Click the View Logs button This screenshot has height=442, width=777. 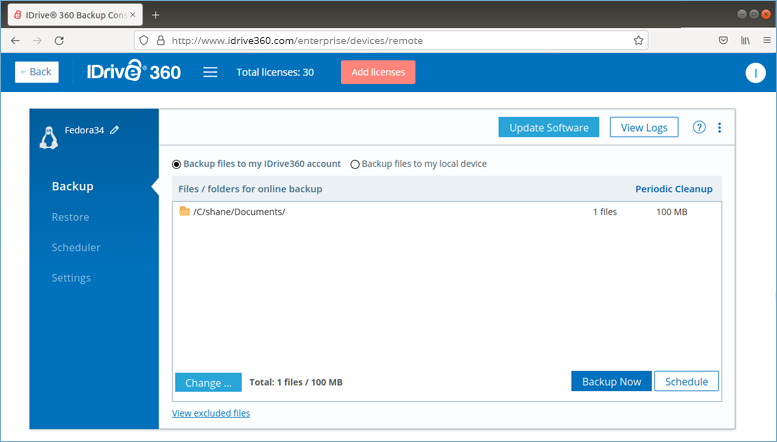pos(644,127)
